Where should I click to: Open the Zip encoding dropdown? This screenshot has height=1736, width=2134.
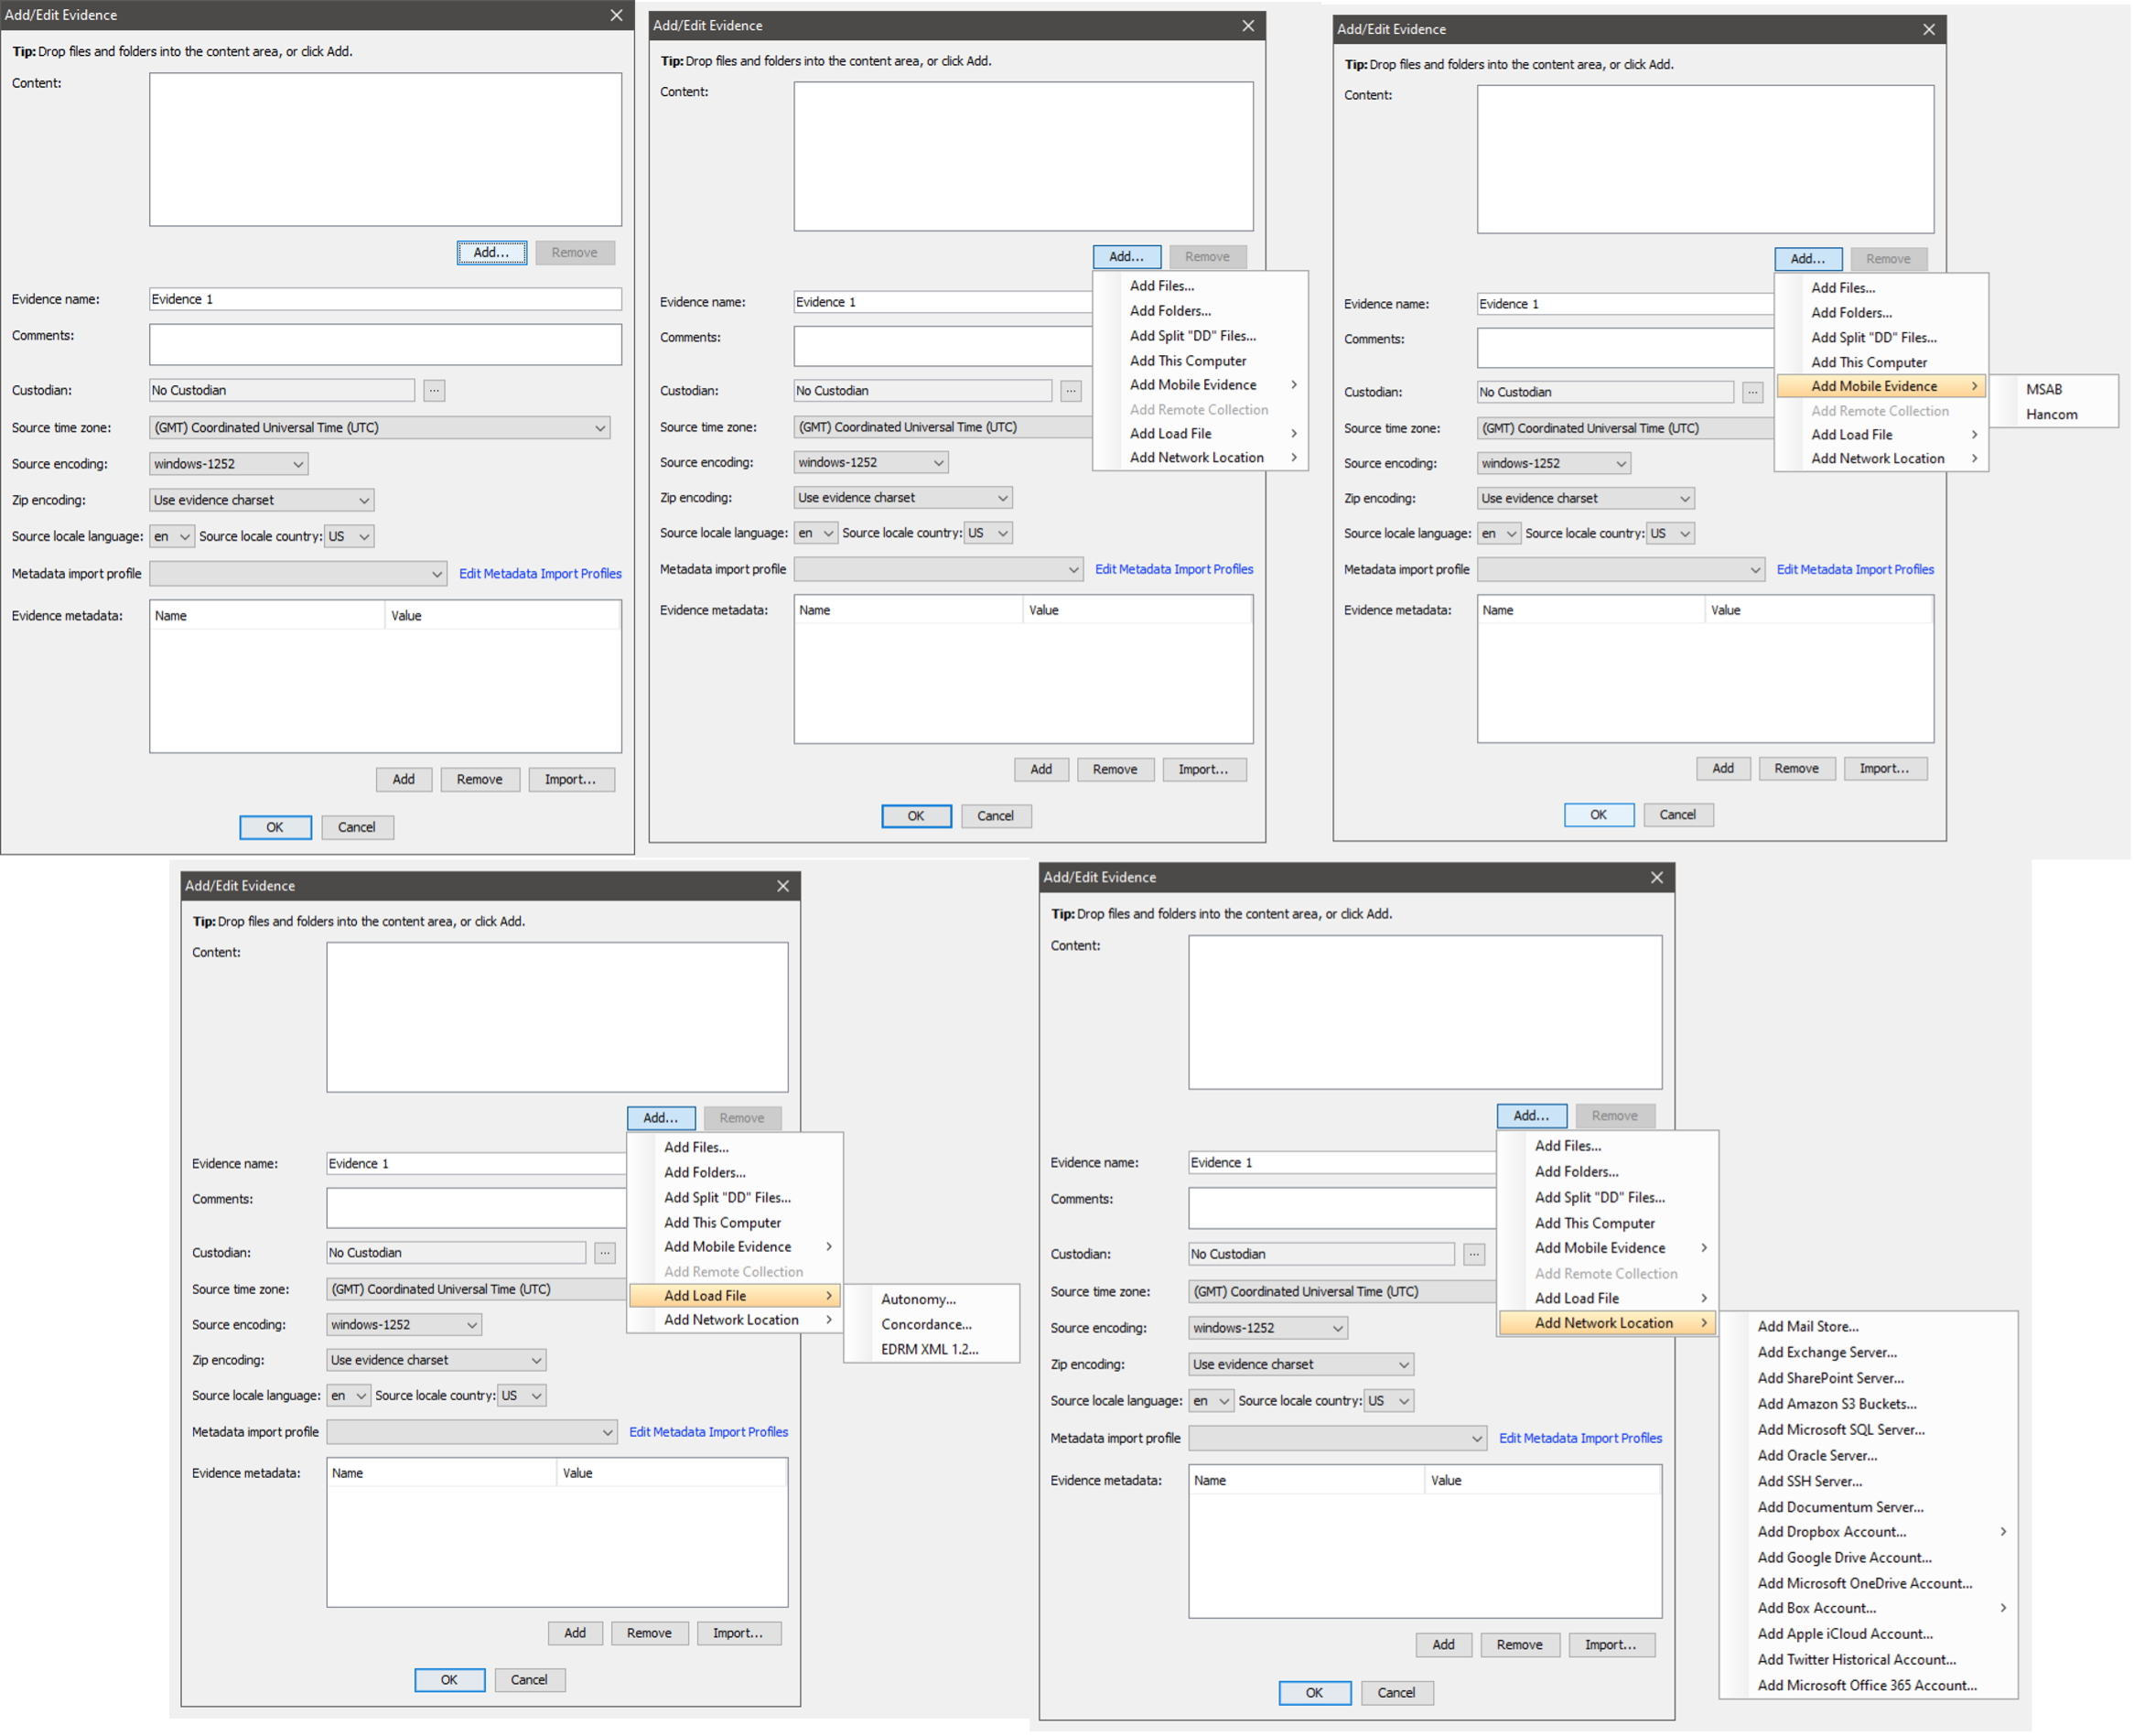[x=260, y=499]
